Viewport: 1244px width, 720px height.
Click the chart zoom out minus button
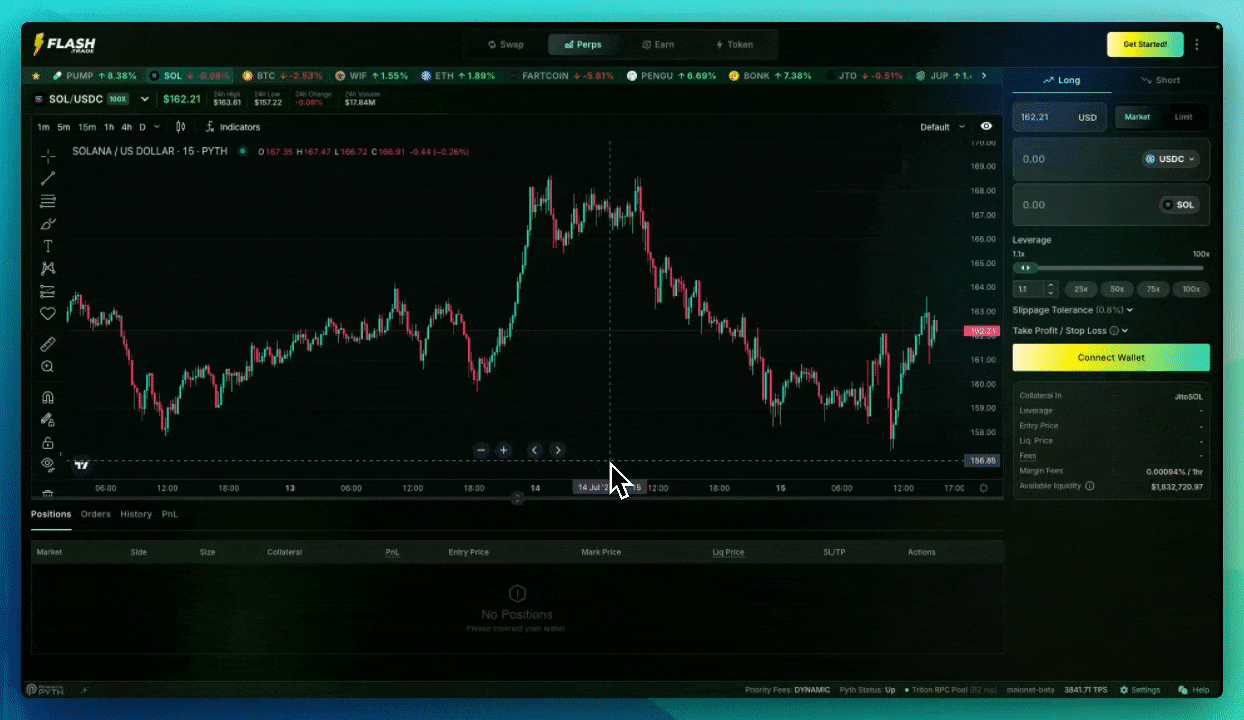coord(482,450)
